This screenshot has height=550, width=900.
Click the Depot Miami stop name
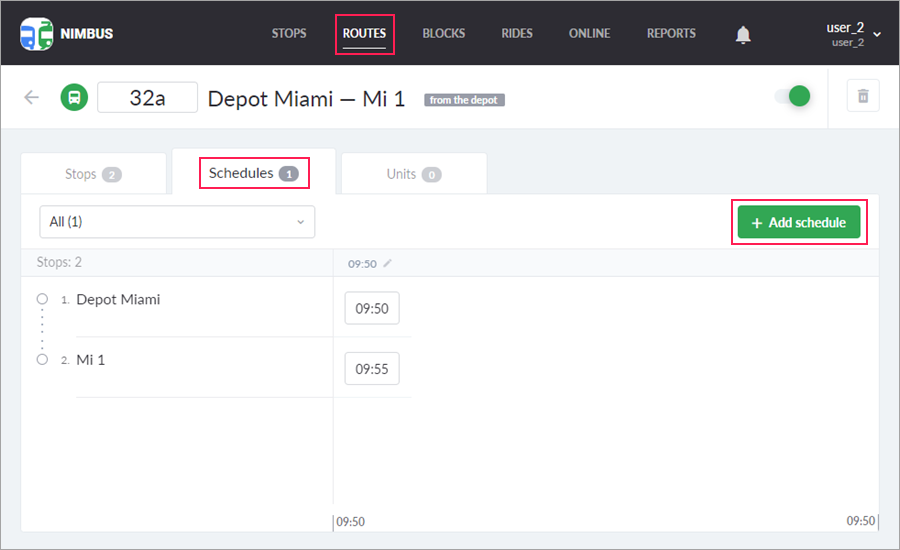118,299
